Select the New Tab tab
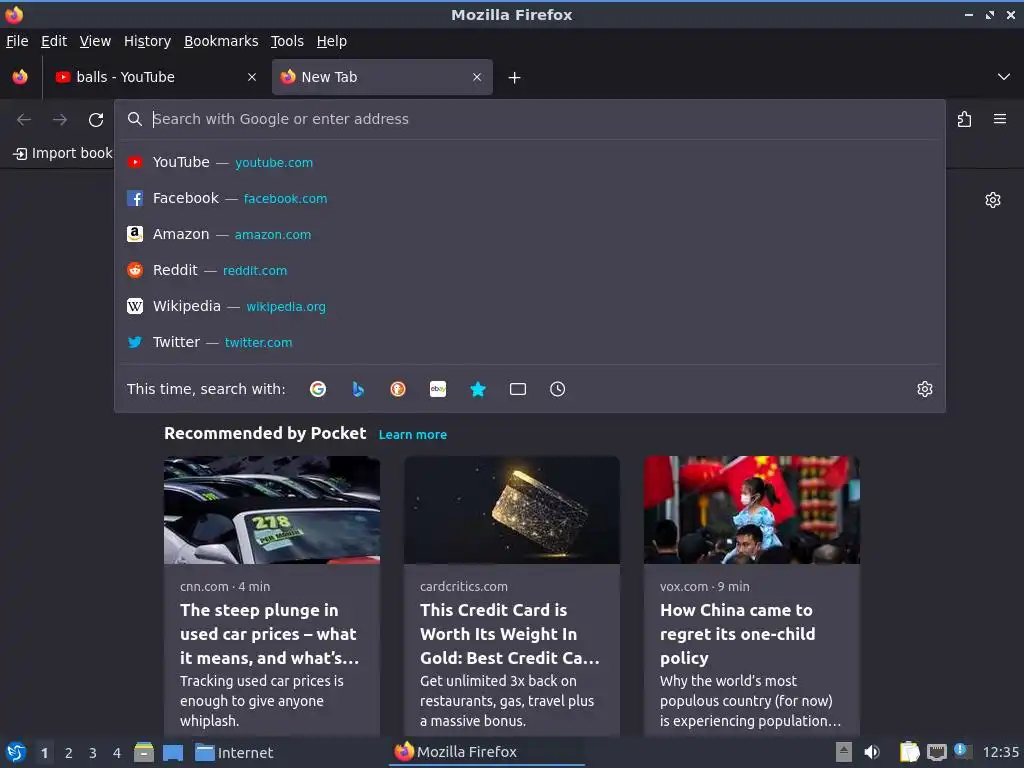This screenshot has height=768, width=1024. click(x=382, y=77)
